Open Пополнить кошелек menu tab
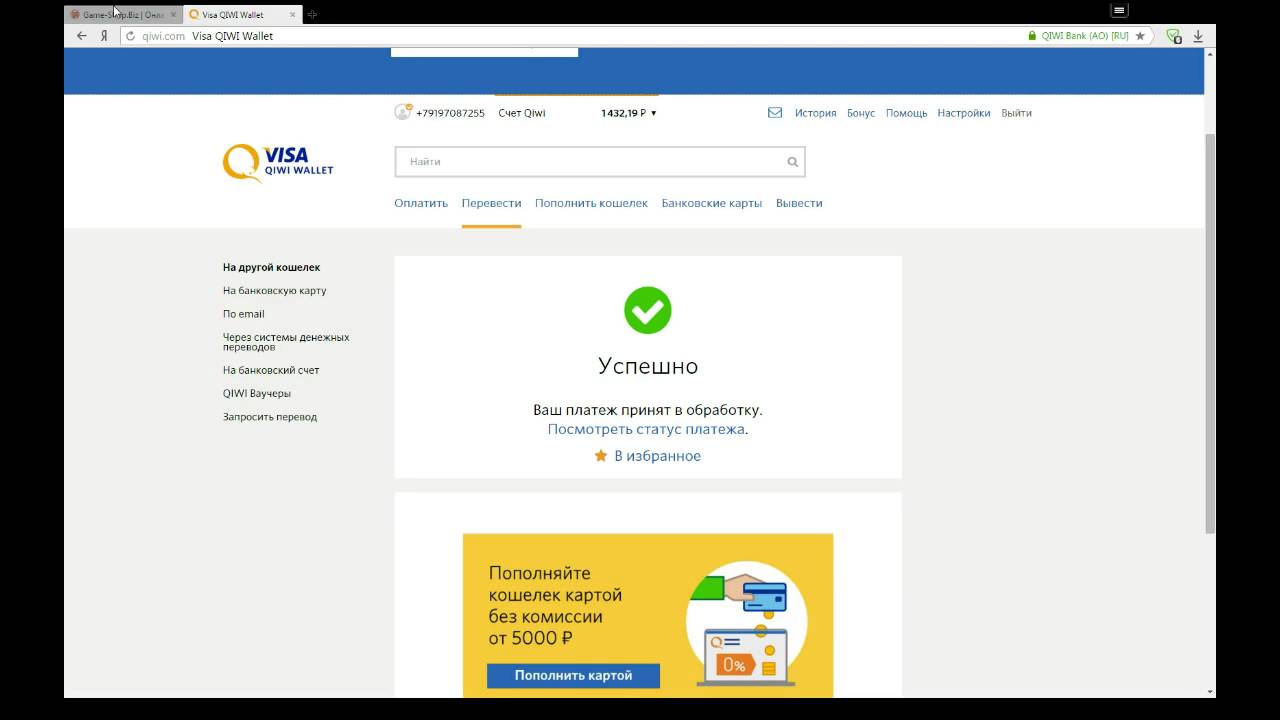The height and width of the screenshot is (720, 1280). click(591, 203)
